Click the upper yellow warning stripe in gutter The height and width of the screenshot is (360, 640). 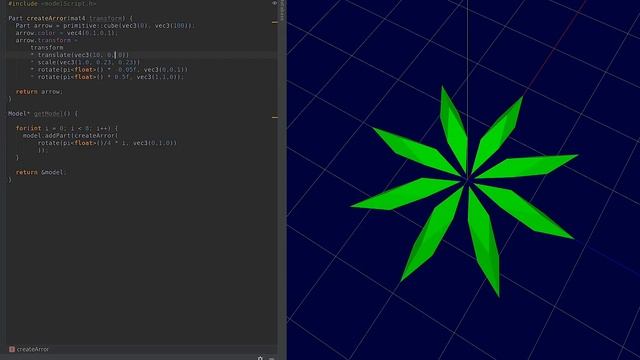pos(275,22)
